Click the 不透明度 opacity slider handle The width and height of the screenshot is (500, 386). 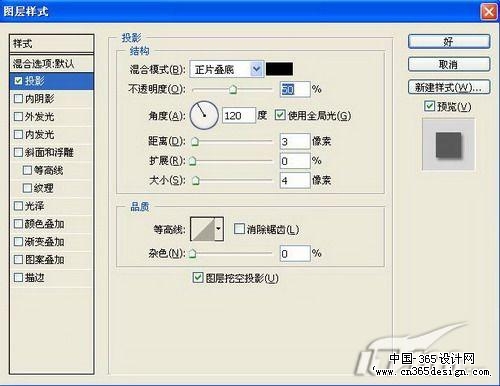(233, 89)
